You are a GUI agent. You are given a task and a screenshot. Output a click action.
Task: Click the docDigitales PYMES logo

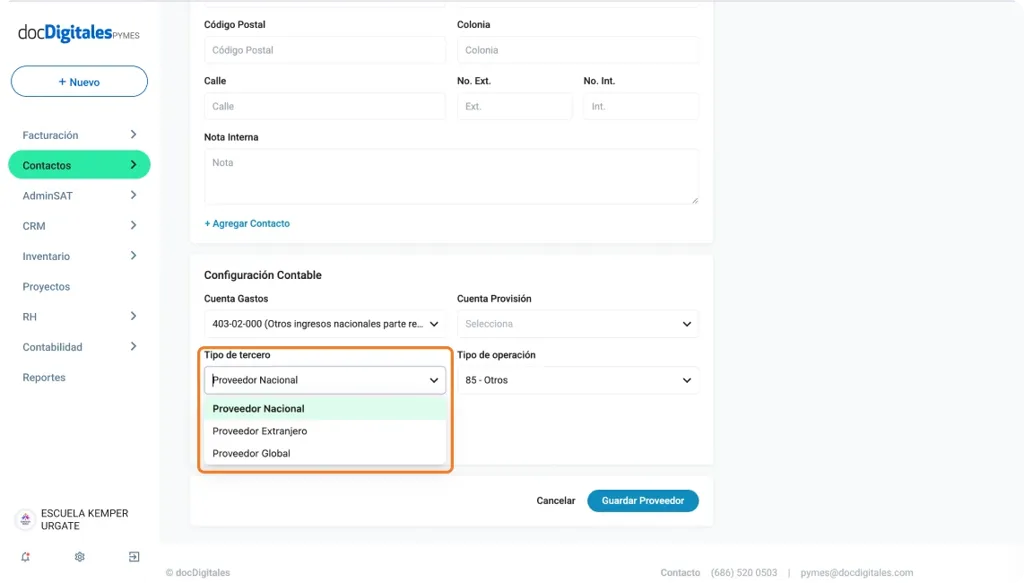[x=78, y=33]
